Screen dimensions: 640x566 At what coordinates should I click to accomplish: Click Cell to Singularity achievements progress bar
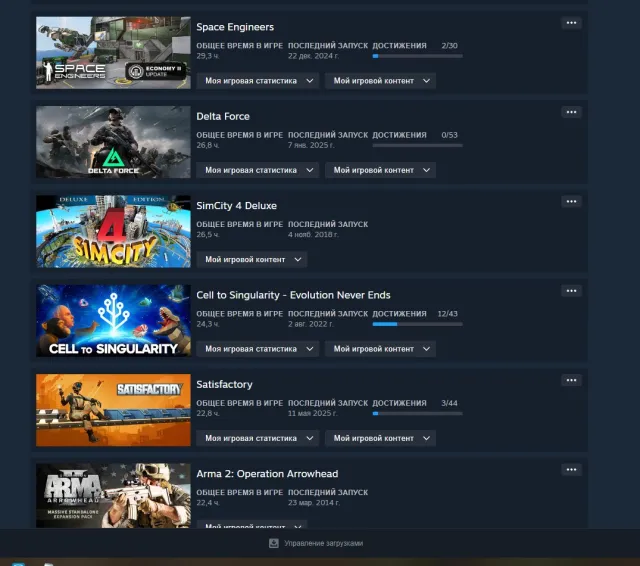click(x=418, y=324)
